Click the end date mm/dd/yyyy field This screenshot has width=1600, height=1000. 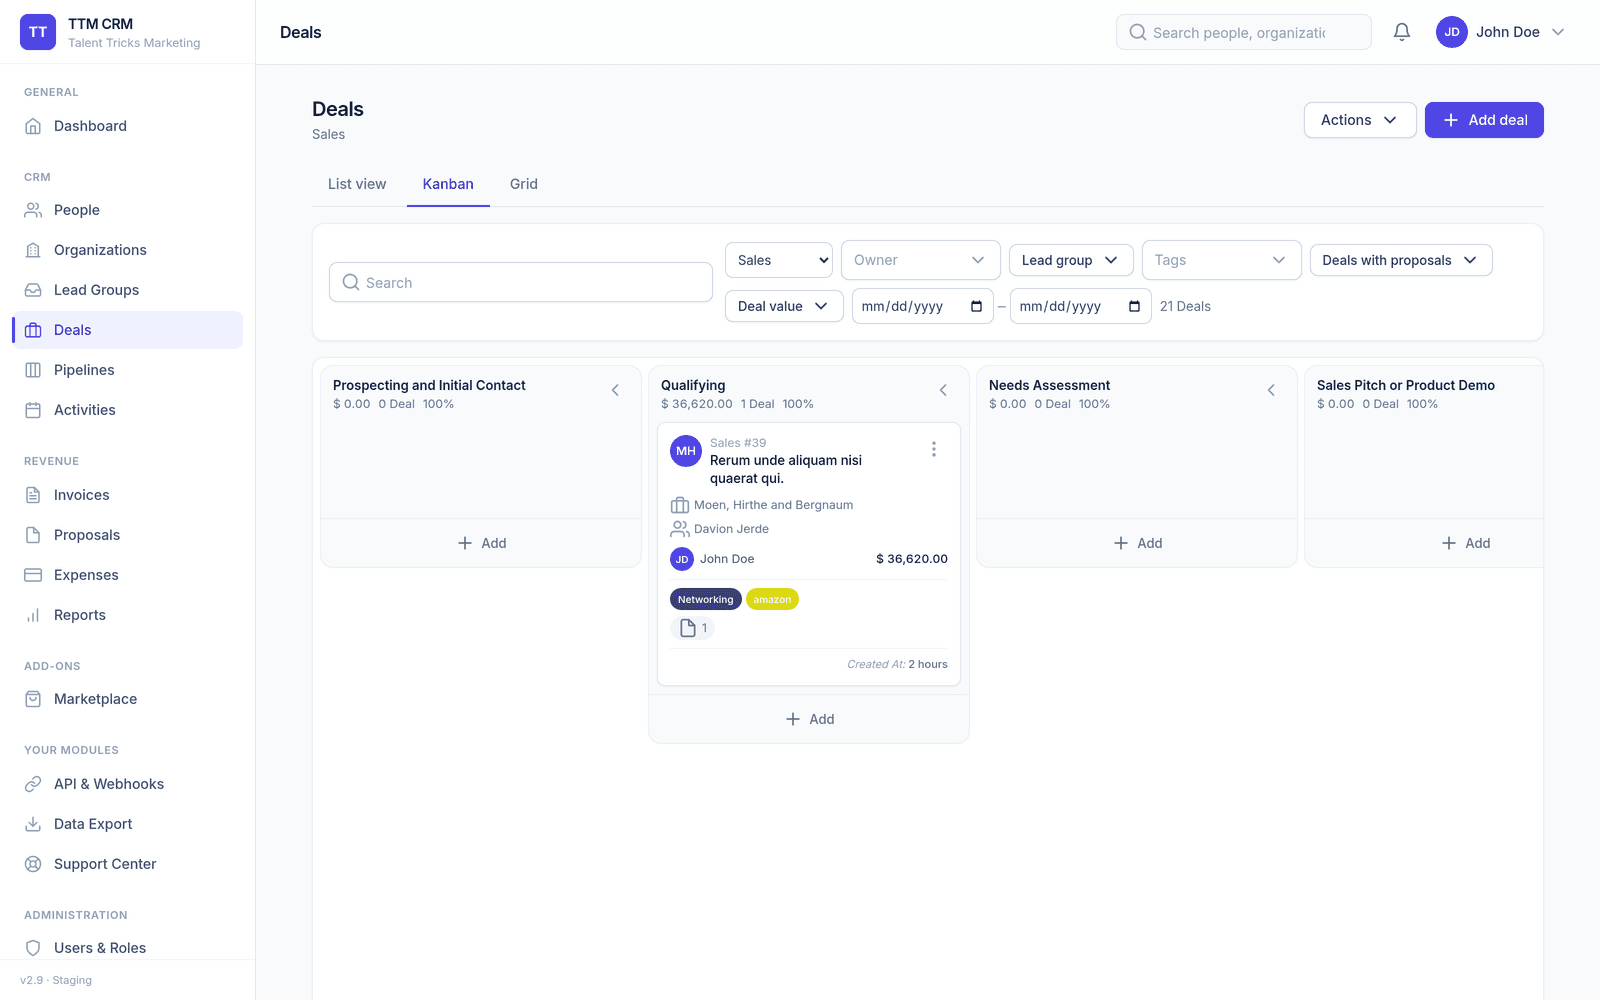(1081, 306)
